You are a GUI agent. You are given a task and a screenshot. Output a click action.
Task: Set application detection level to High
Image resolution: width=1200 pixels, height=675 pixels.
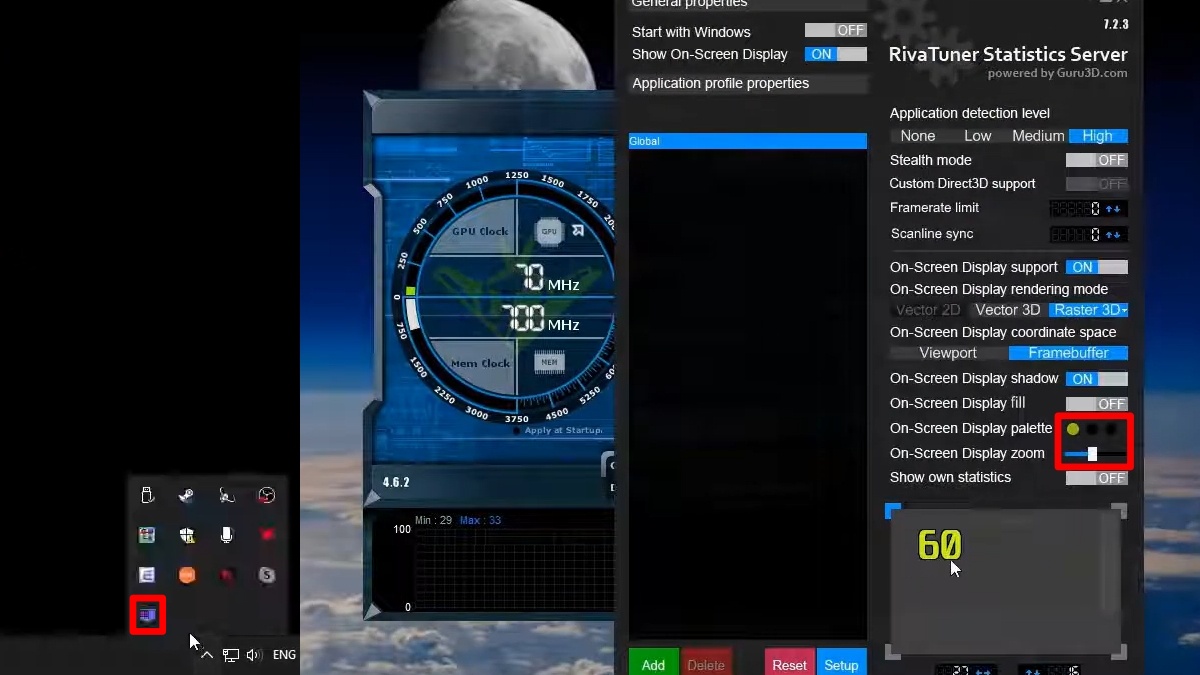coord(1098,136)
